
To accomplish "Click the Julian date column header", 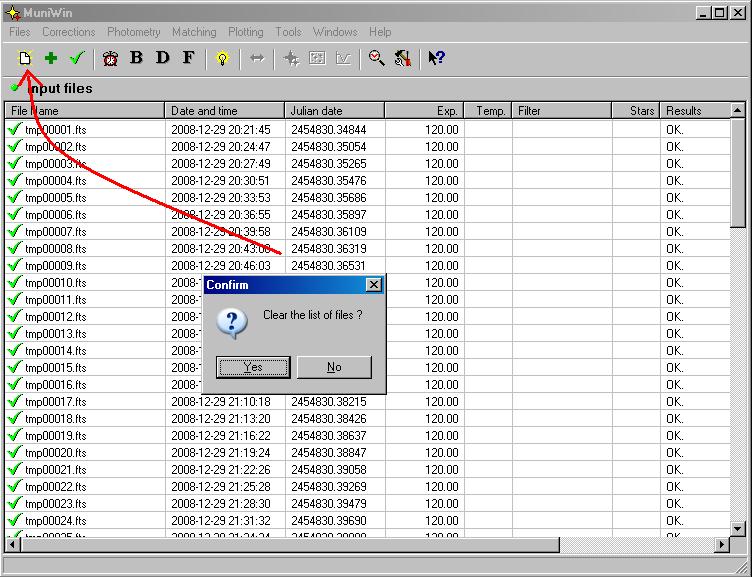I will (334, 111).
